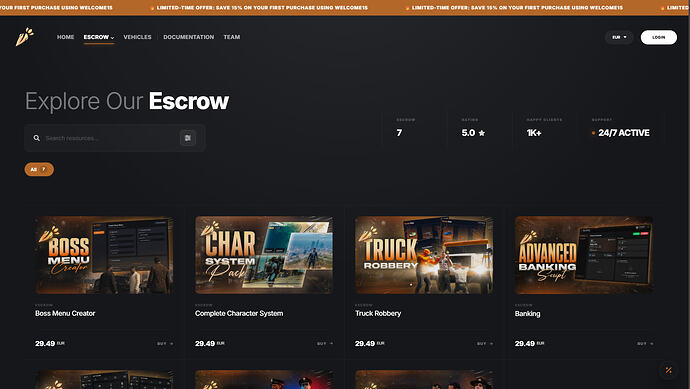Buy the Complete Character System
The image size is (690, 389).
[x=325, y=344]
